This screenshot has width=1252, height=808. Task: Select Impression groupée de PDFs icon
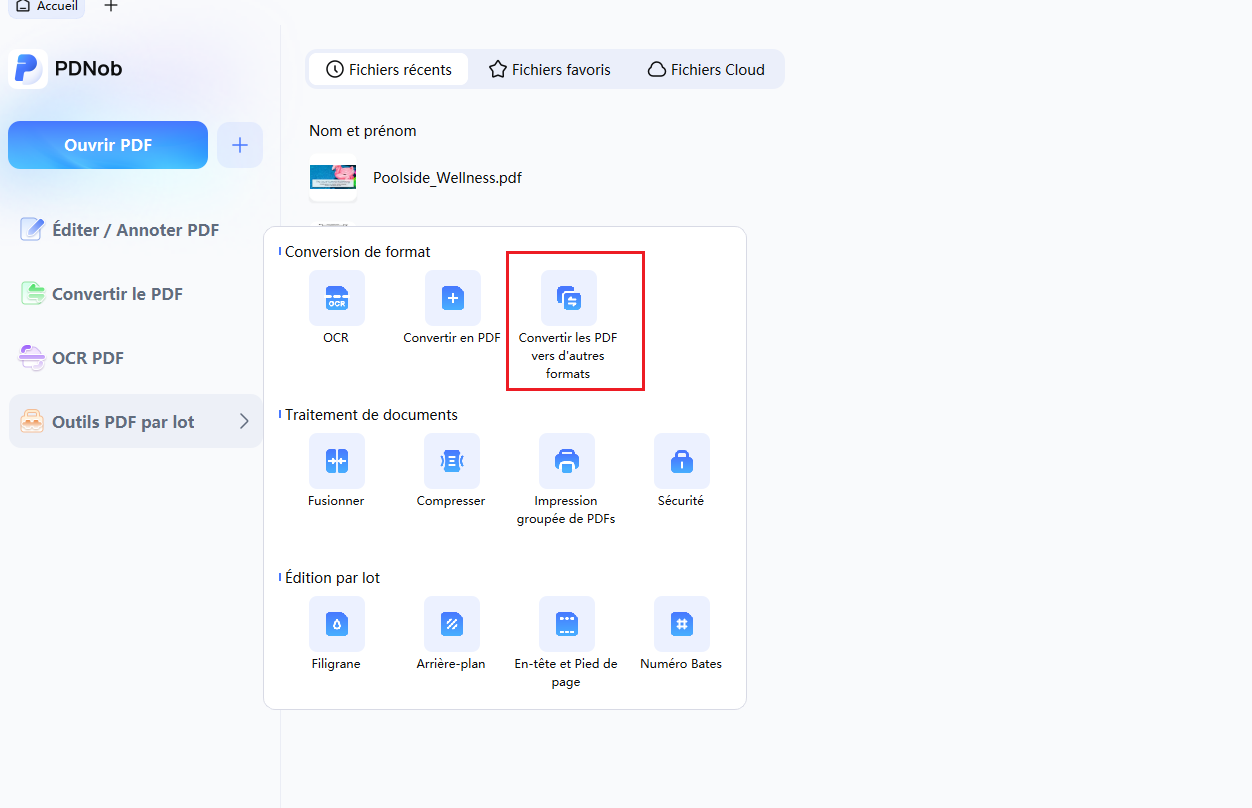pos(567,461)
